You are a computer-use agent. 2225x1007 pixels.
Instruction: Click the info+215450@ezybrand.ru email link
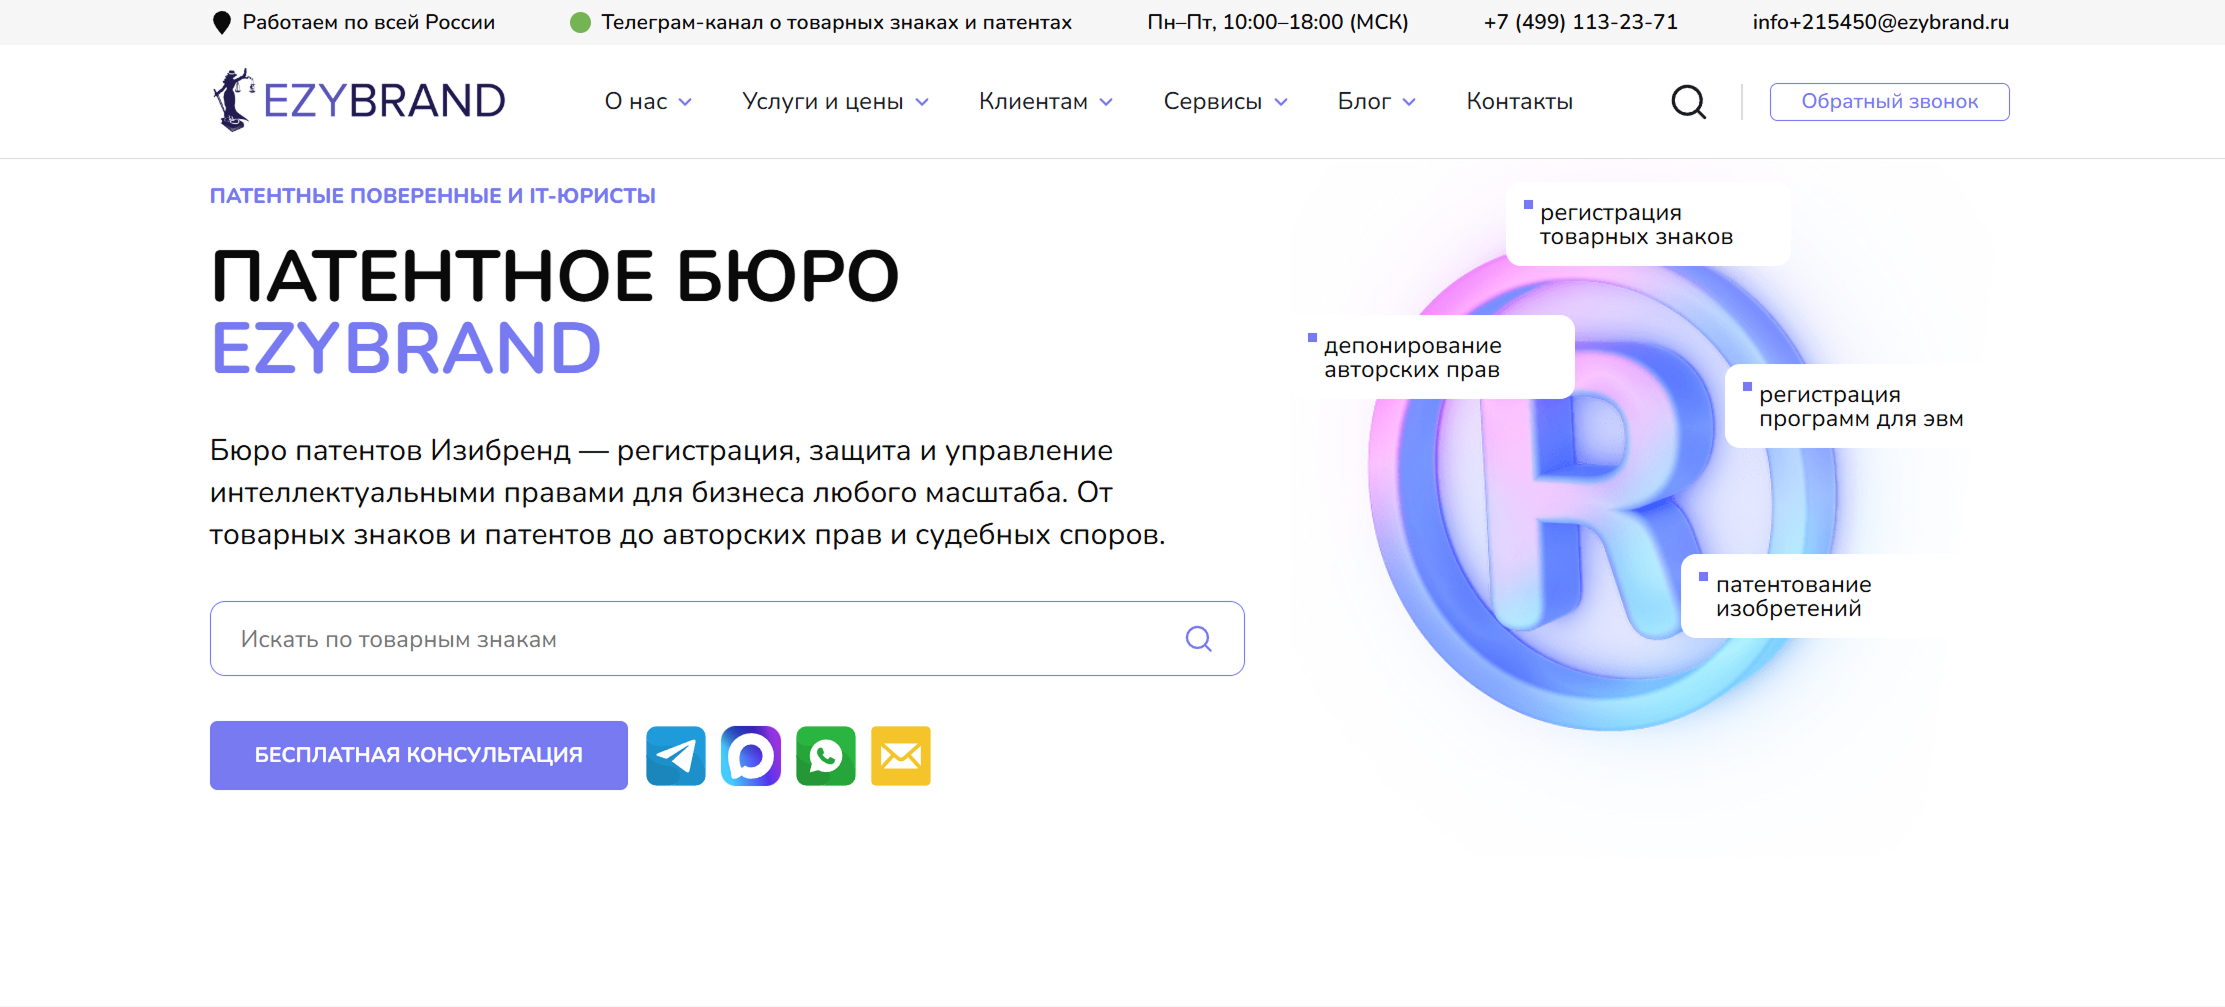(x=1881, y=22)
